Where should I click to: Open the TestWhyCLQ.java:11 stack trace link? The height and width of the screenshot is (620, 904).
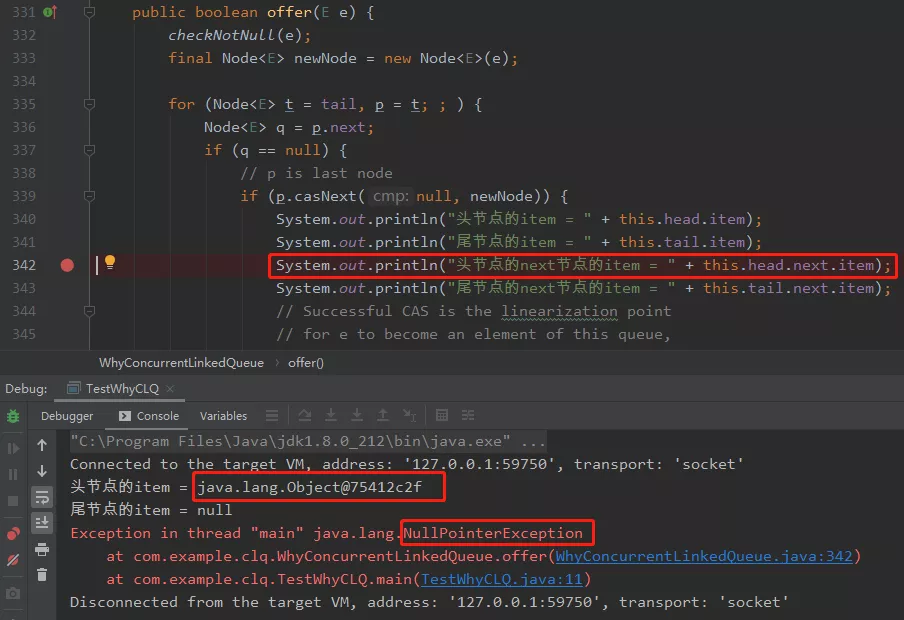[x=502, y=579]
